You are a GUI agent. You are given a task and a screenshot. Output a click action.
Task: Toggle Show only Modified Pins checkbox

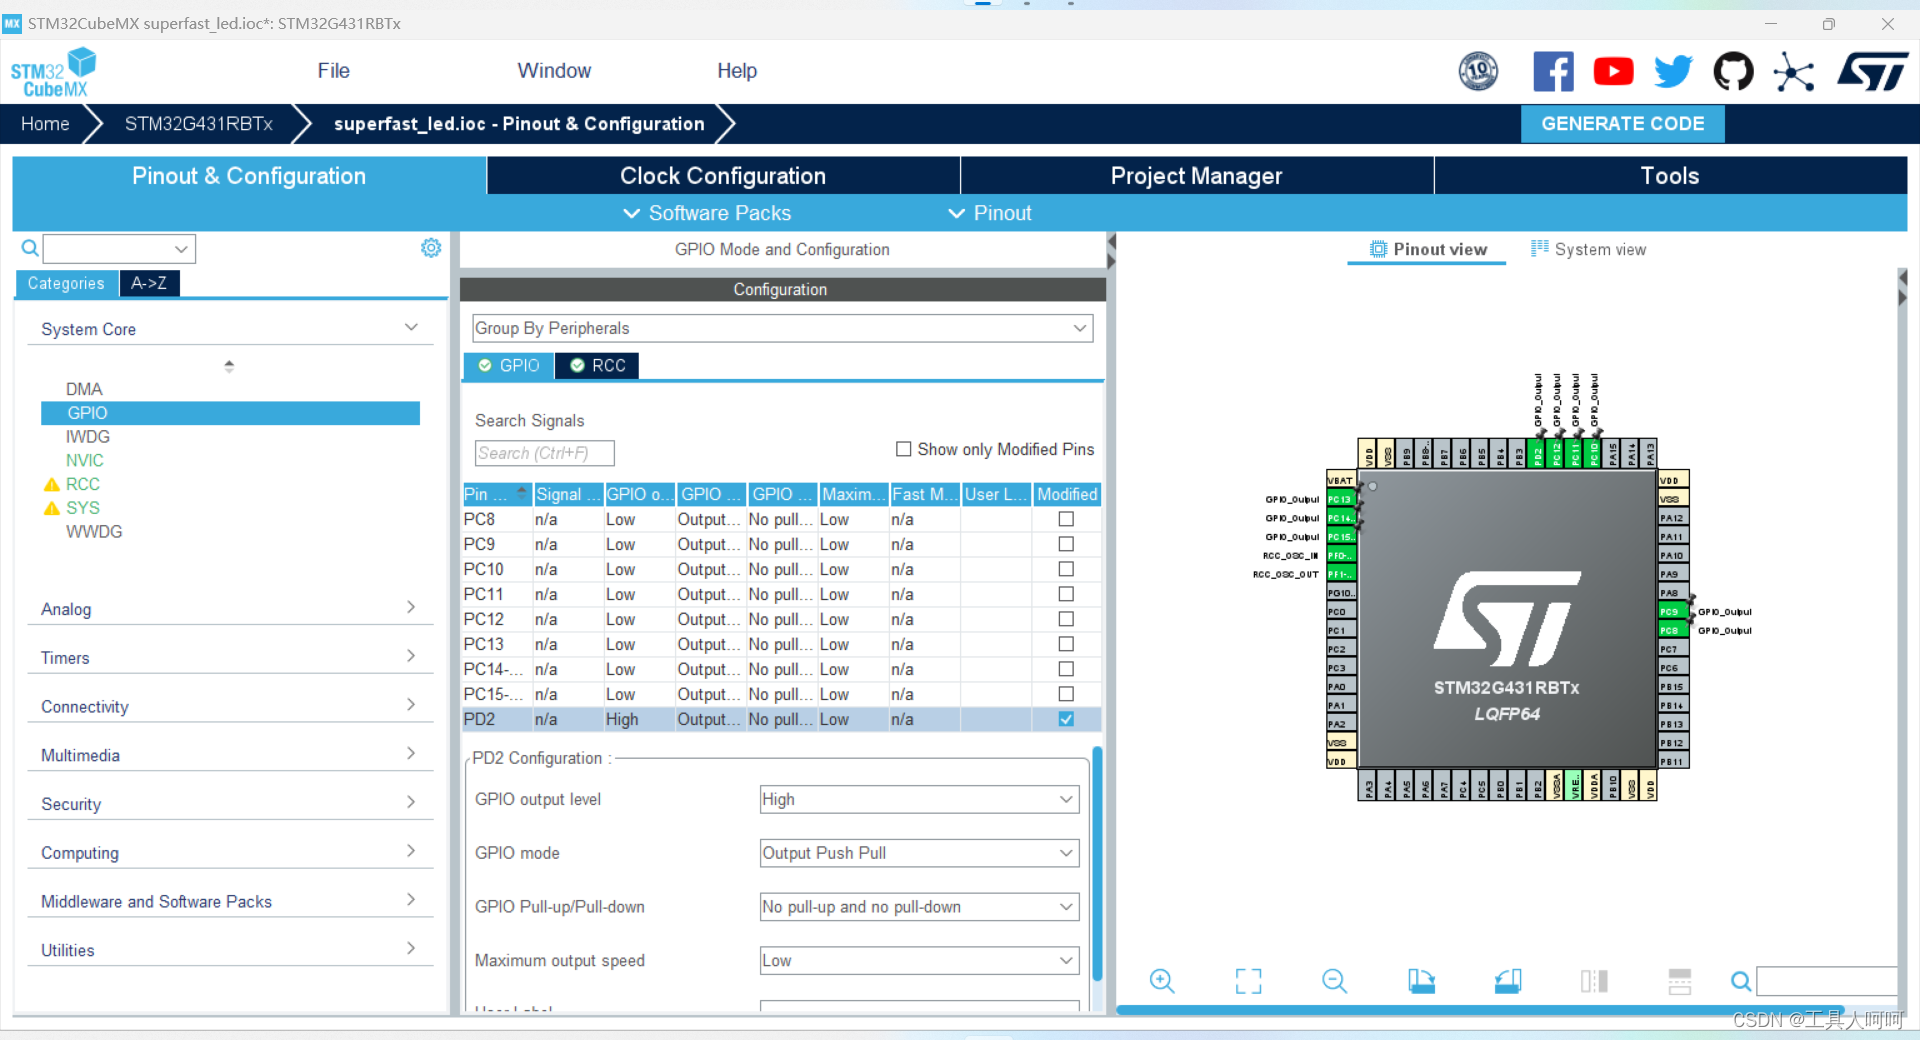point(904,449)
